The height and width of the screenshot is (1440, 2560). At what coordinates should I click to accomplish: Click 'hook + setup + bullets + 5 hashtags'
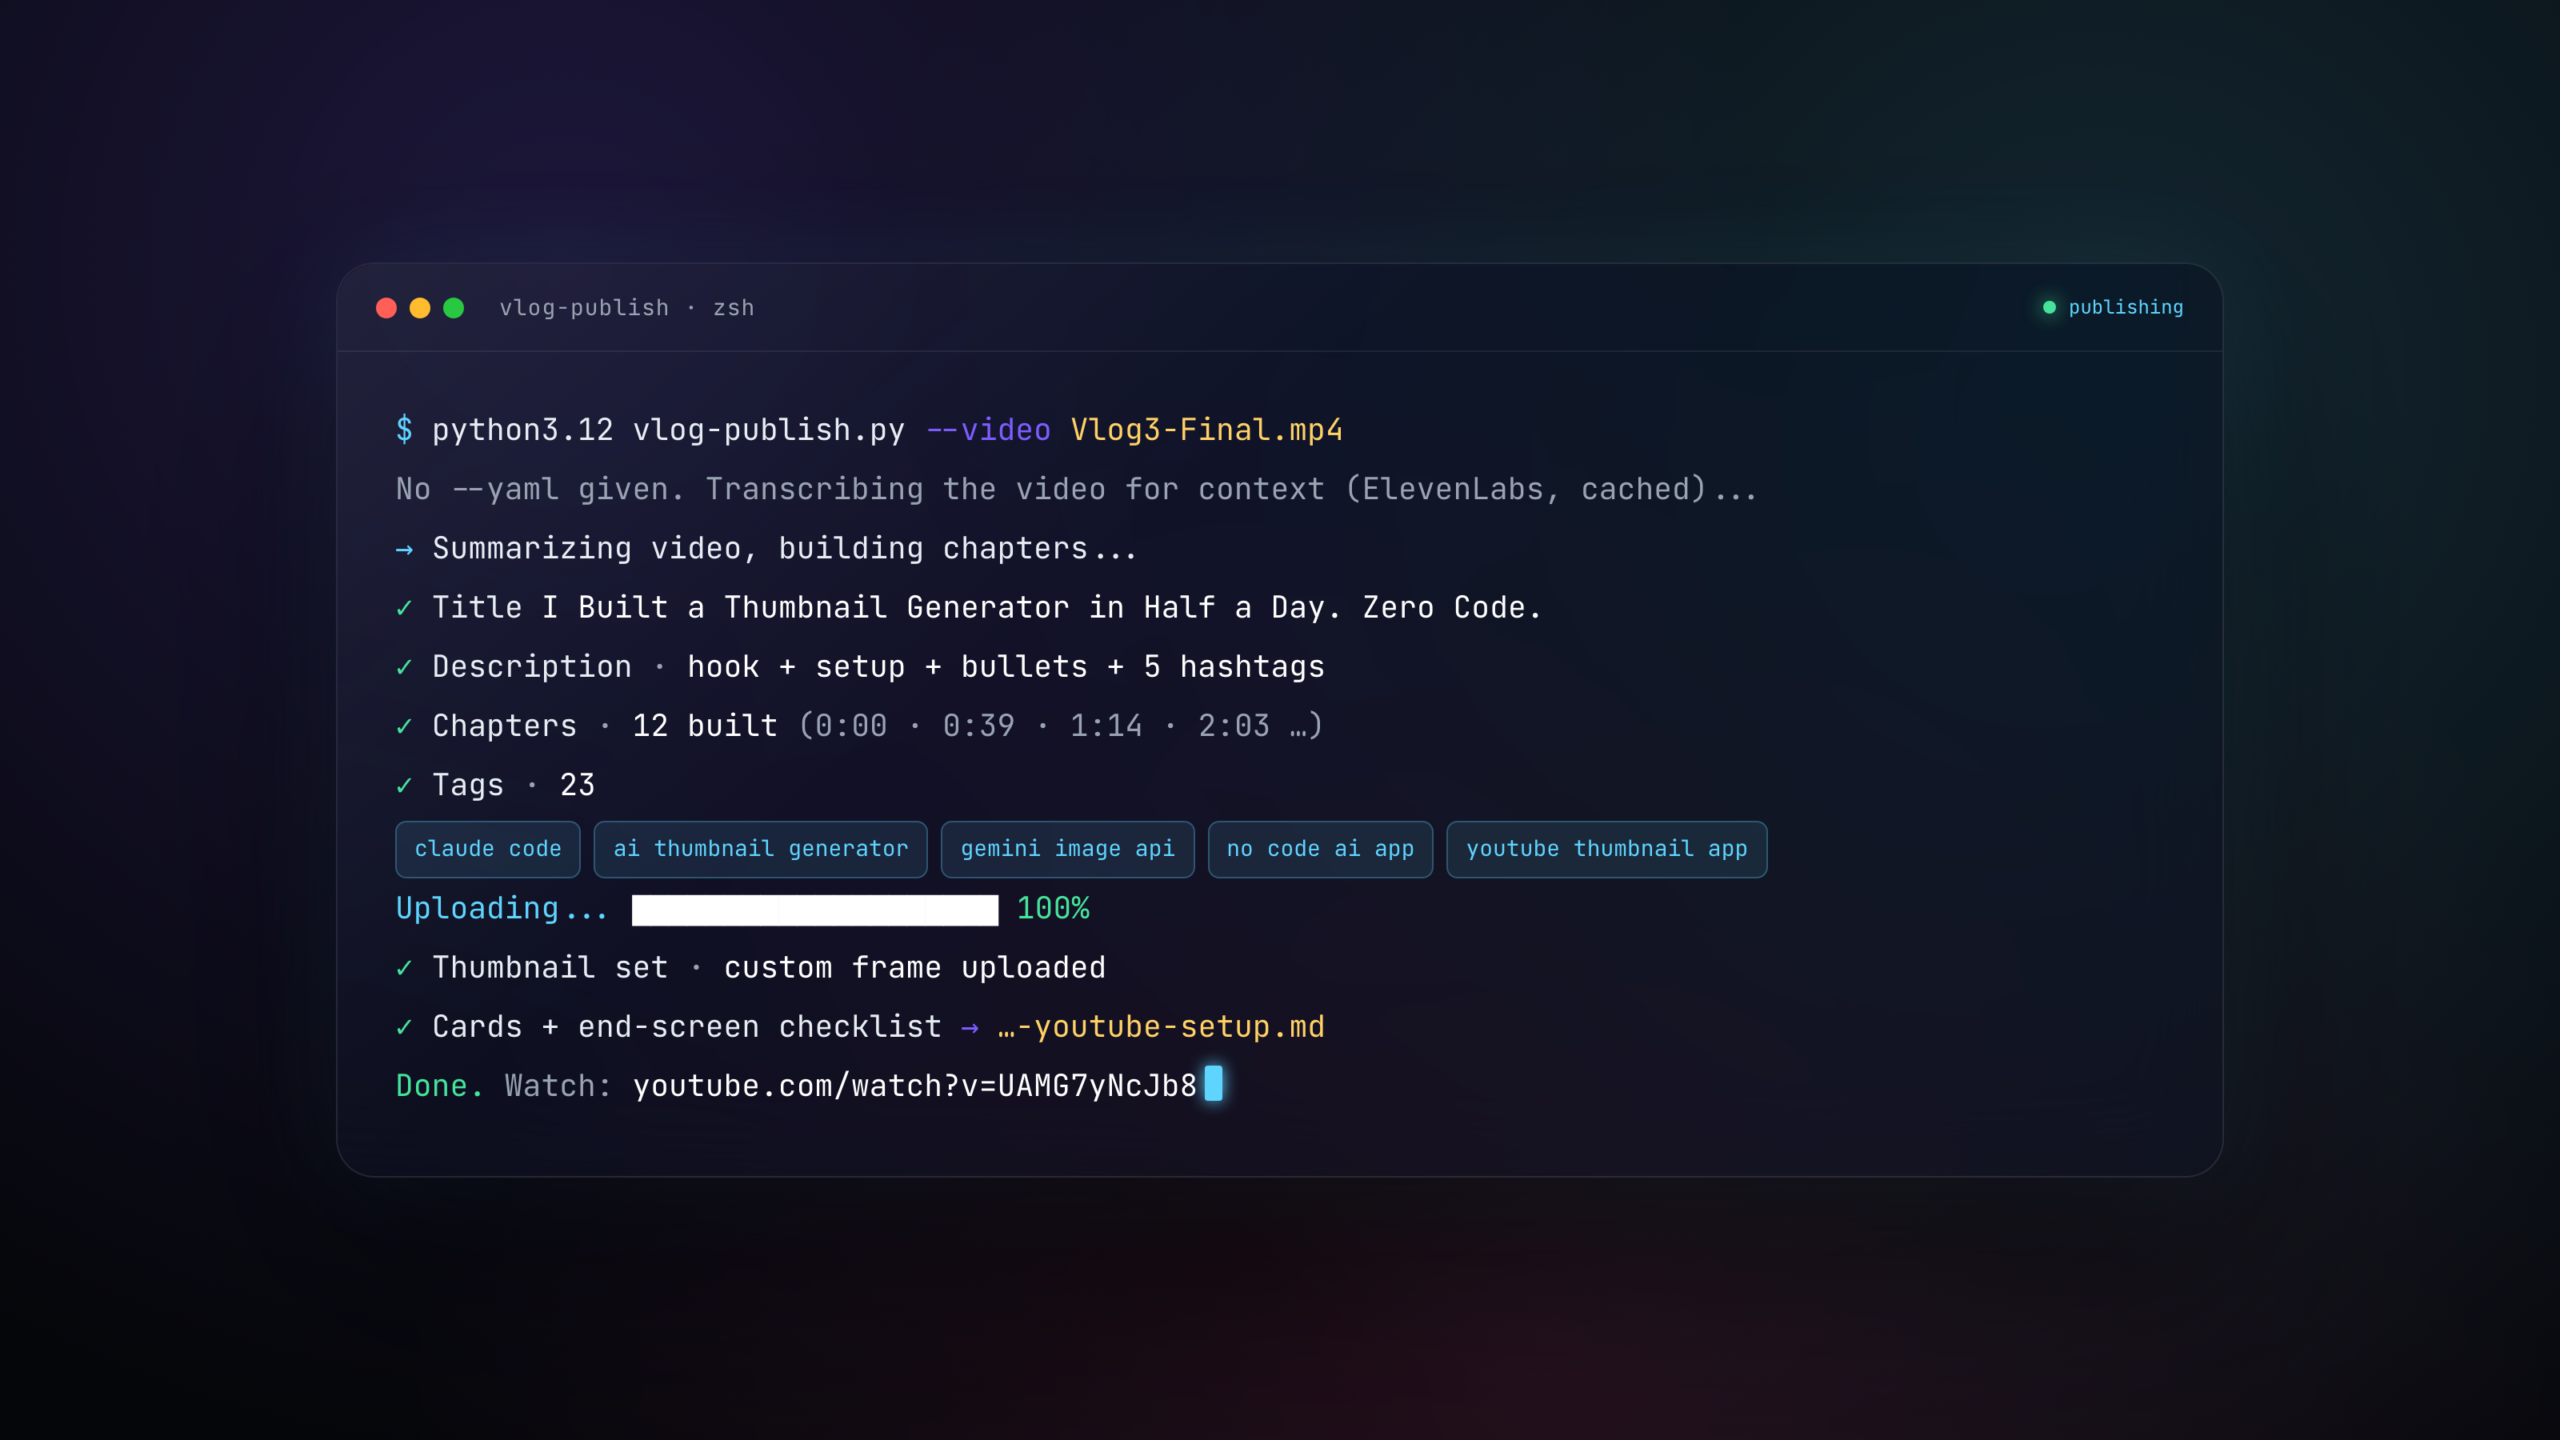click(x=1006, y=666)
